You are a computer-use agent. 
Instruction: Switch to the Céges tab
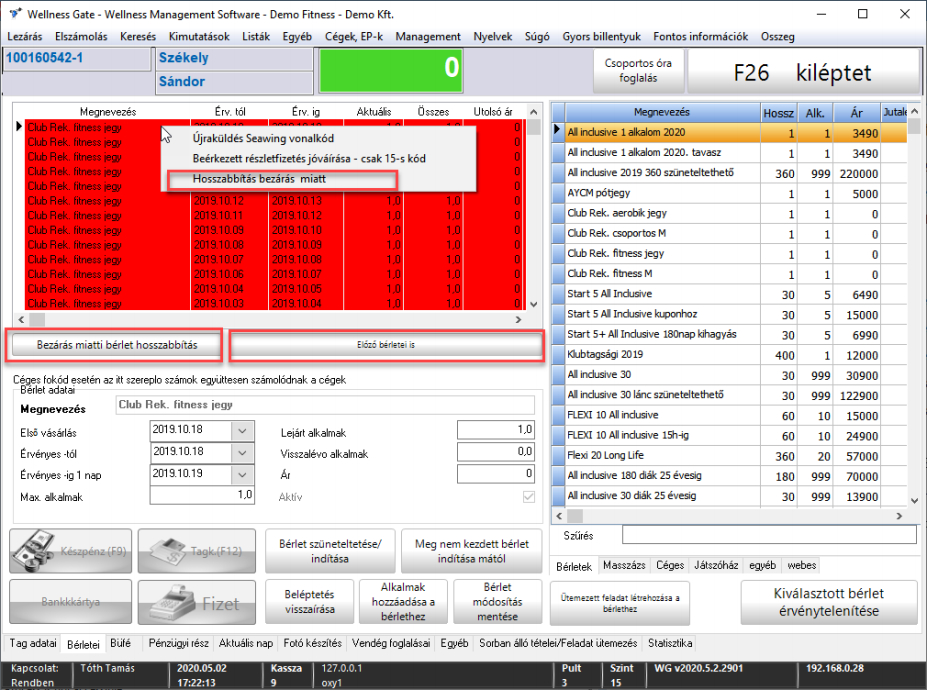click(x=670, y=566)
